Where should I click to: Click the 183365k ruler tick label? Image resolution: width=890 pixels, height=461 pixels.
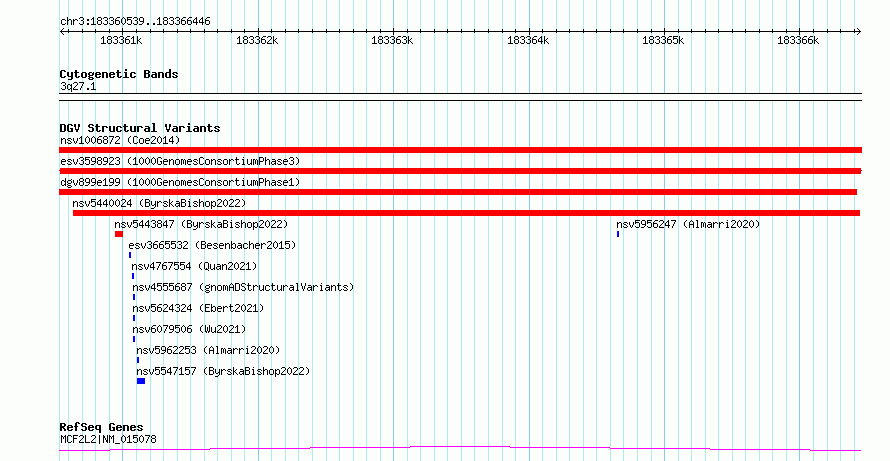coord(663,40)
